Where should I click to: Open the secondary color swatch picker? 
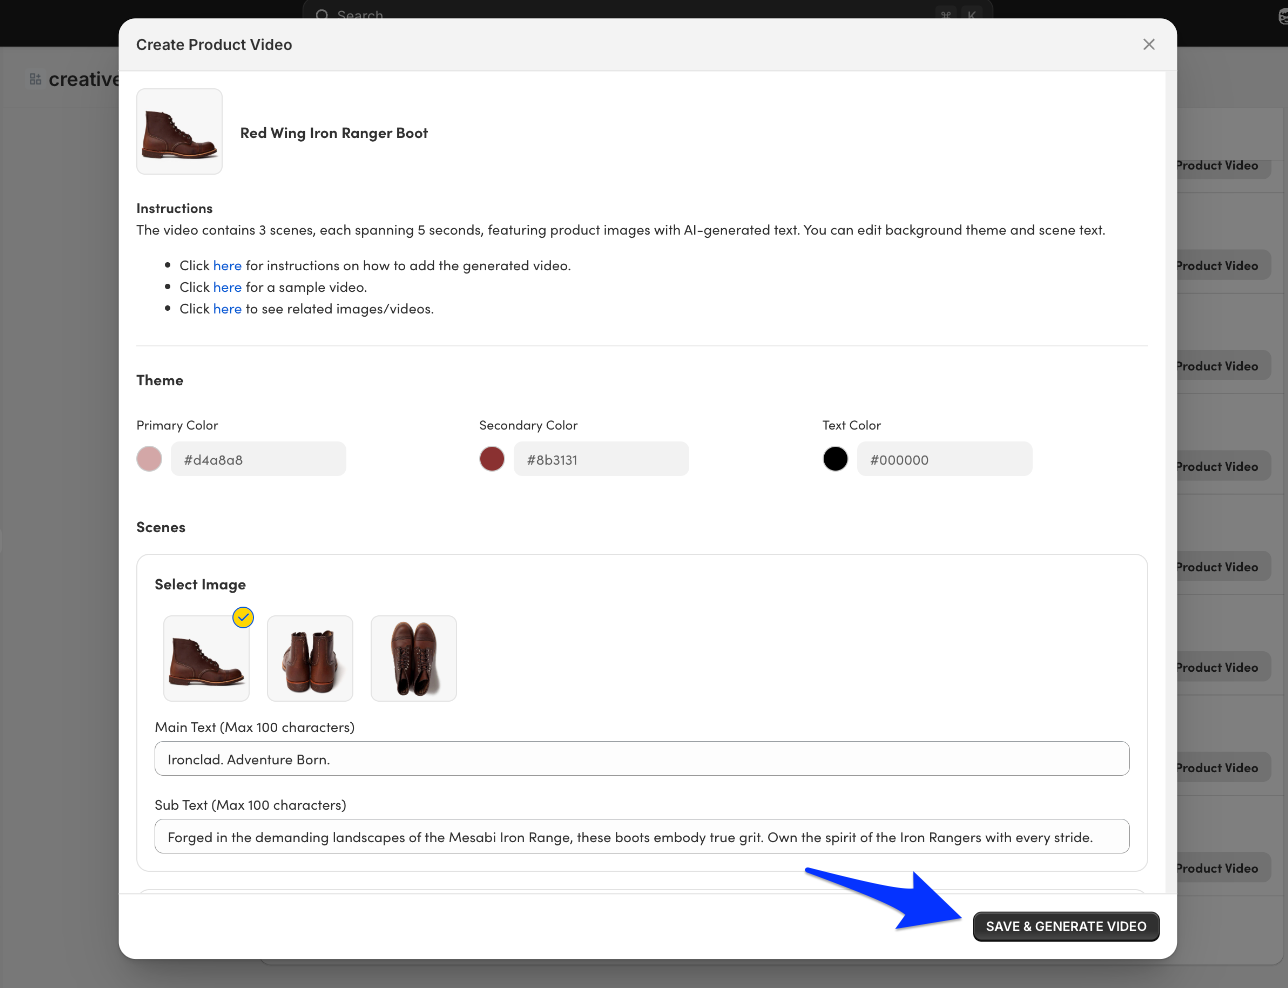click(492, 459)
